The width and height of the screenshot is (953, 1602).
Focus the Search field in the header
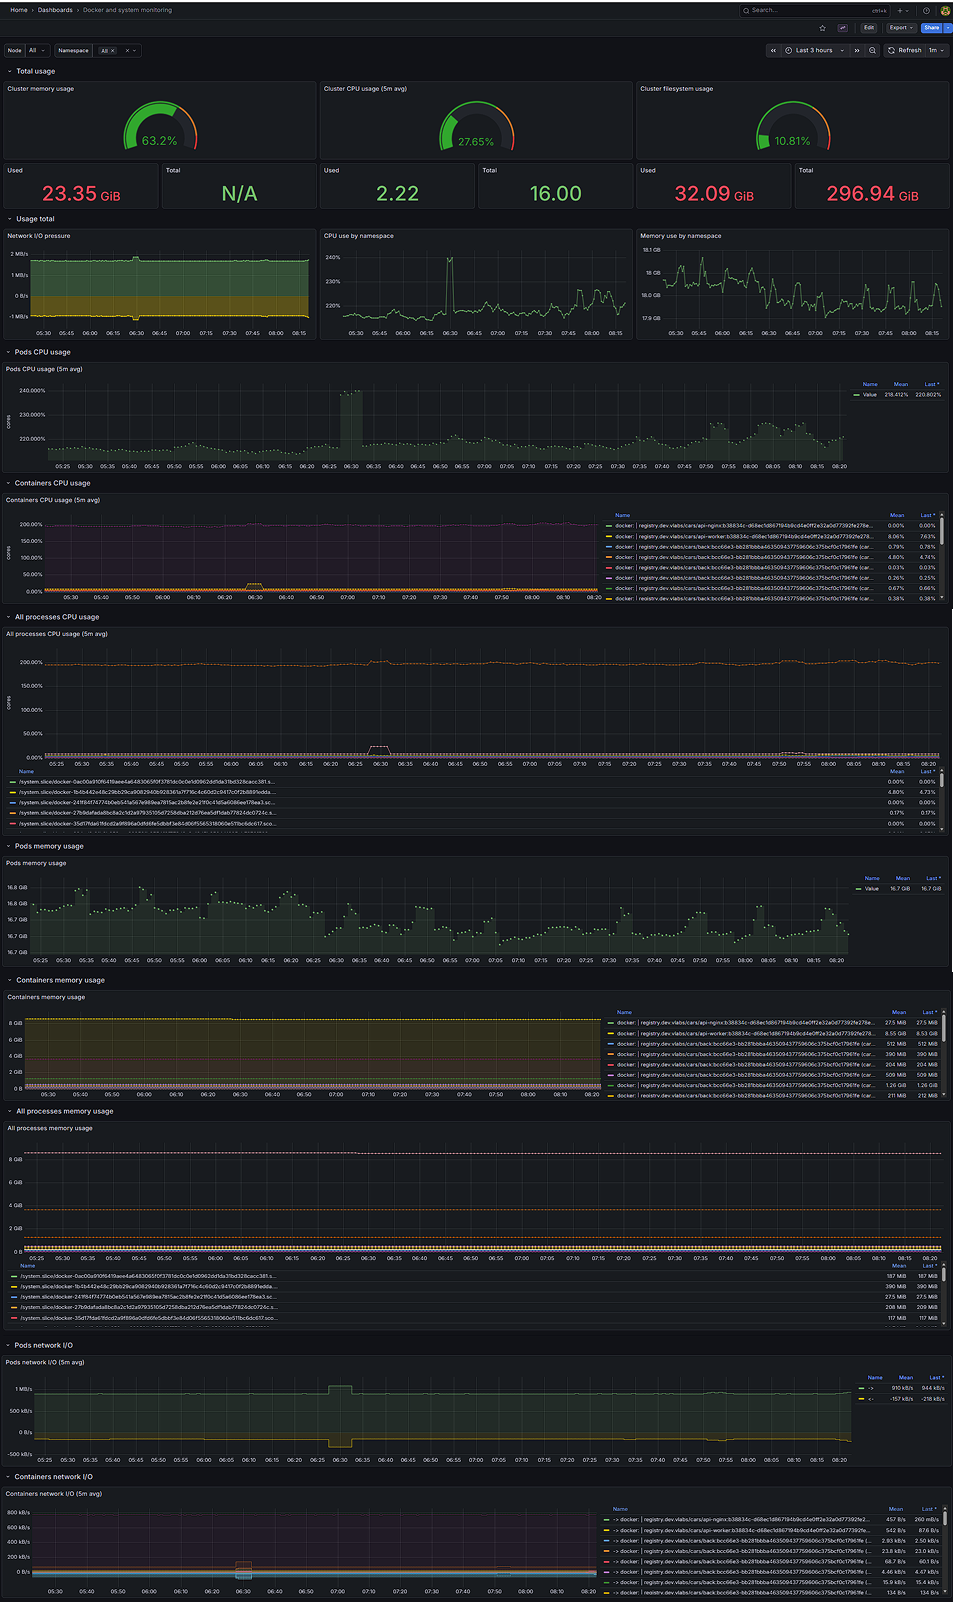click(x=814, y=10)
